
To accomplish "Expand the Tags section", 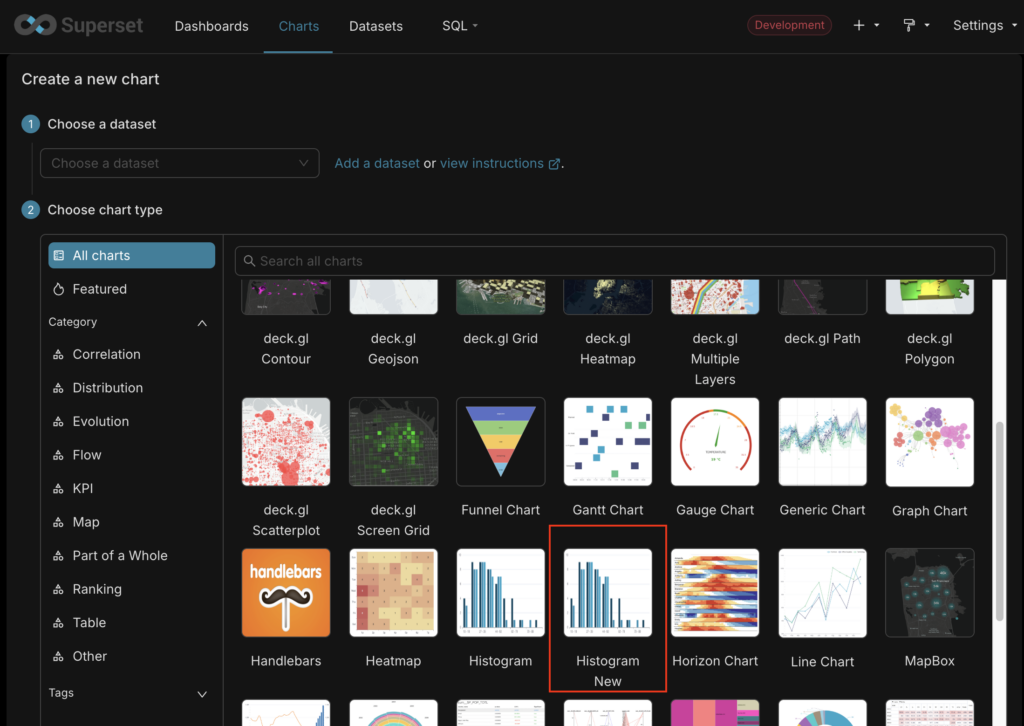I will click(x=202, y=694).
